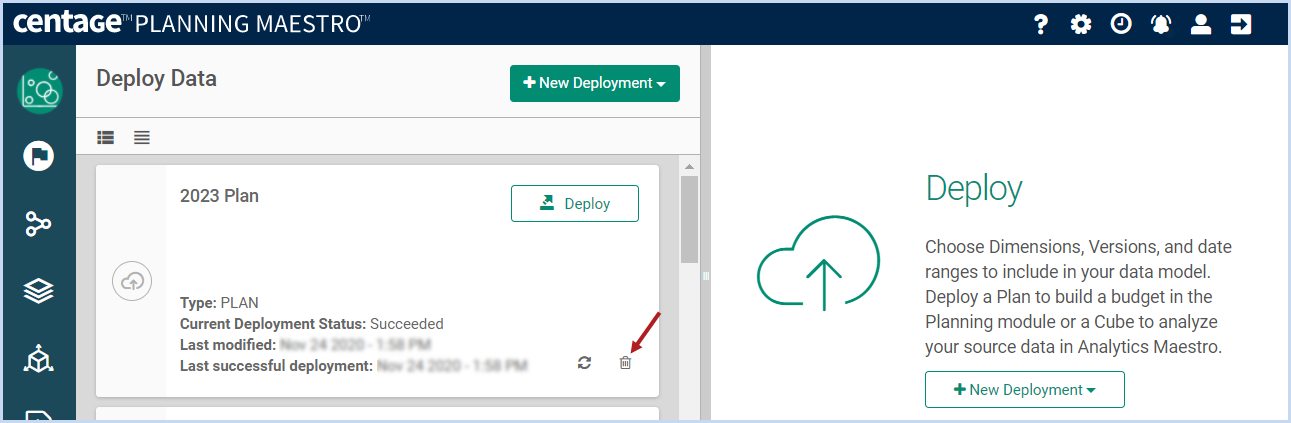Open the green New Deployment dropdown
Image resolution: width=1291 pixels, height=423 pixels.
(595, 84)
